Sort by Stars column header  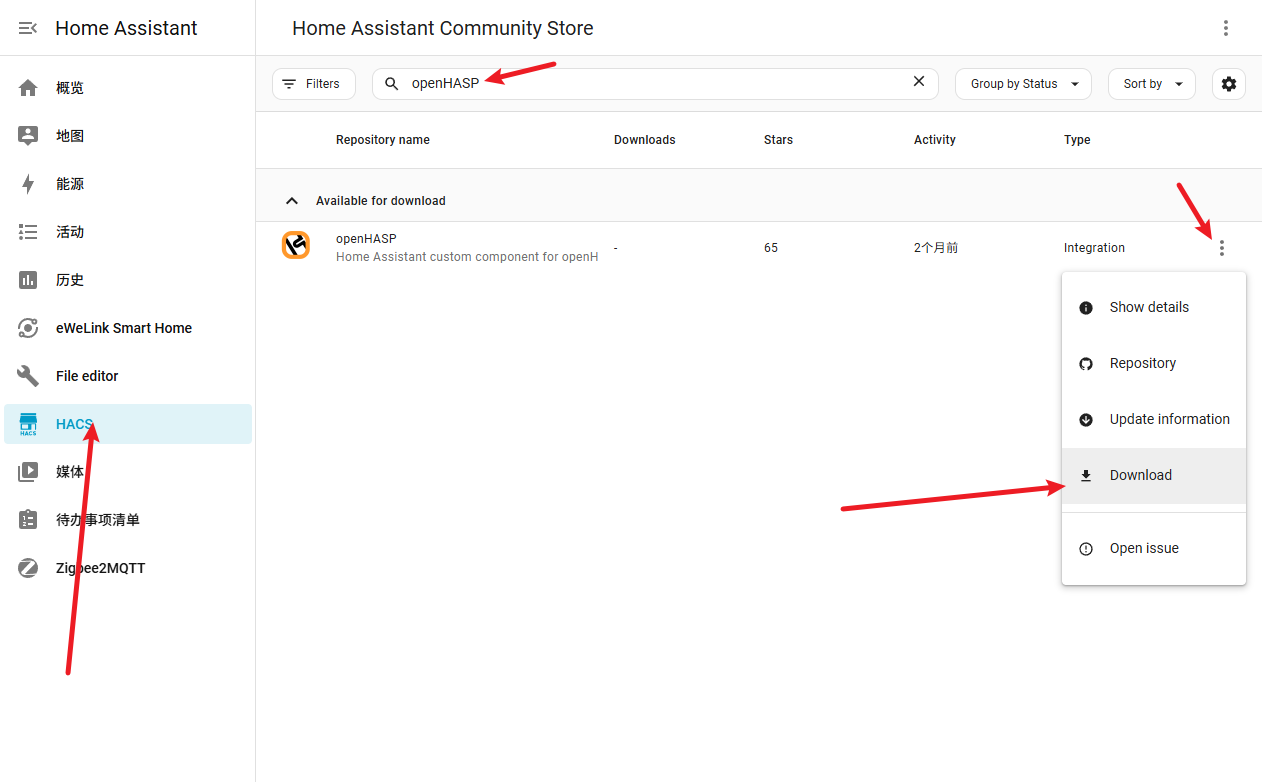tap(778, 140)
